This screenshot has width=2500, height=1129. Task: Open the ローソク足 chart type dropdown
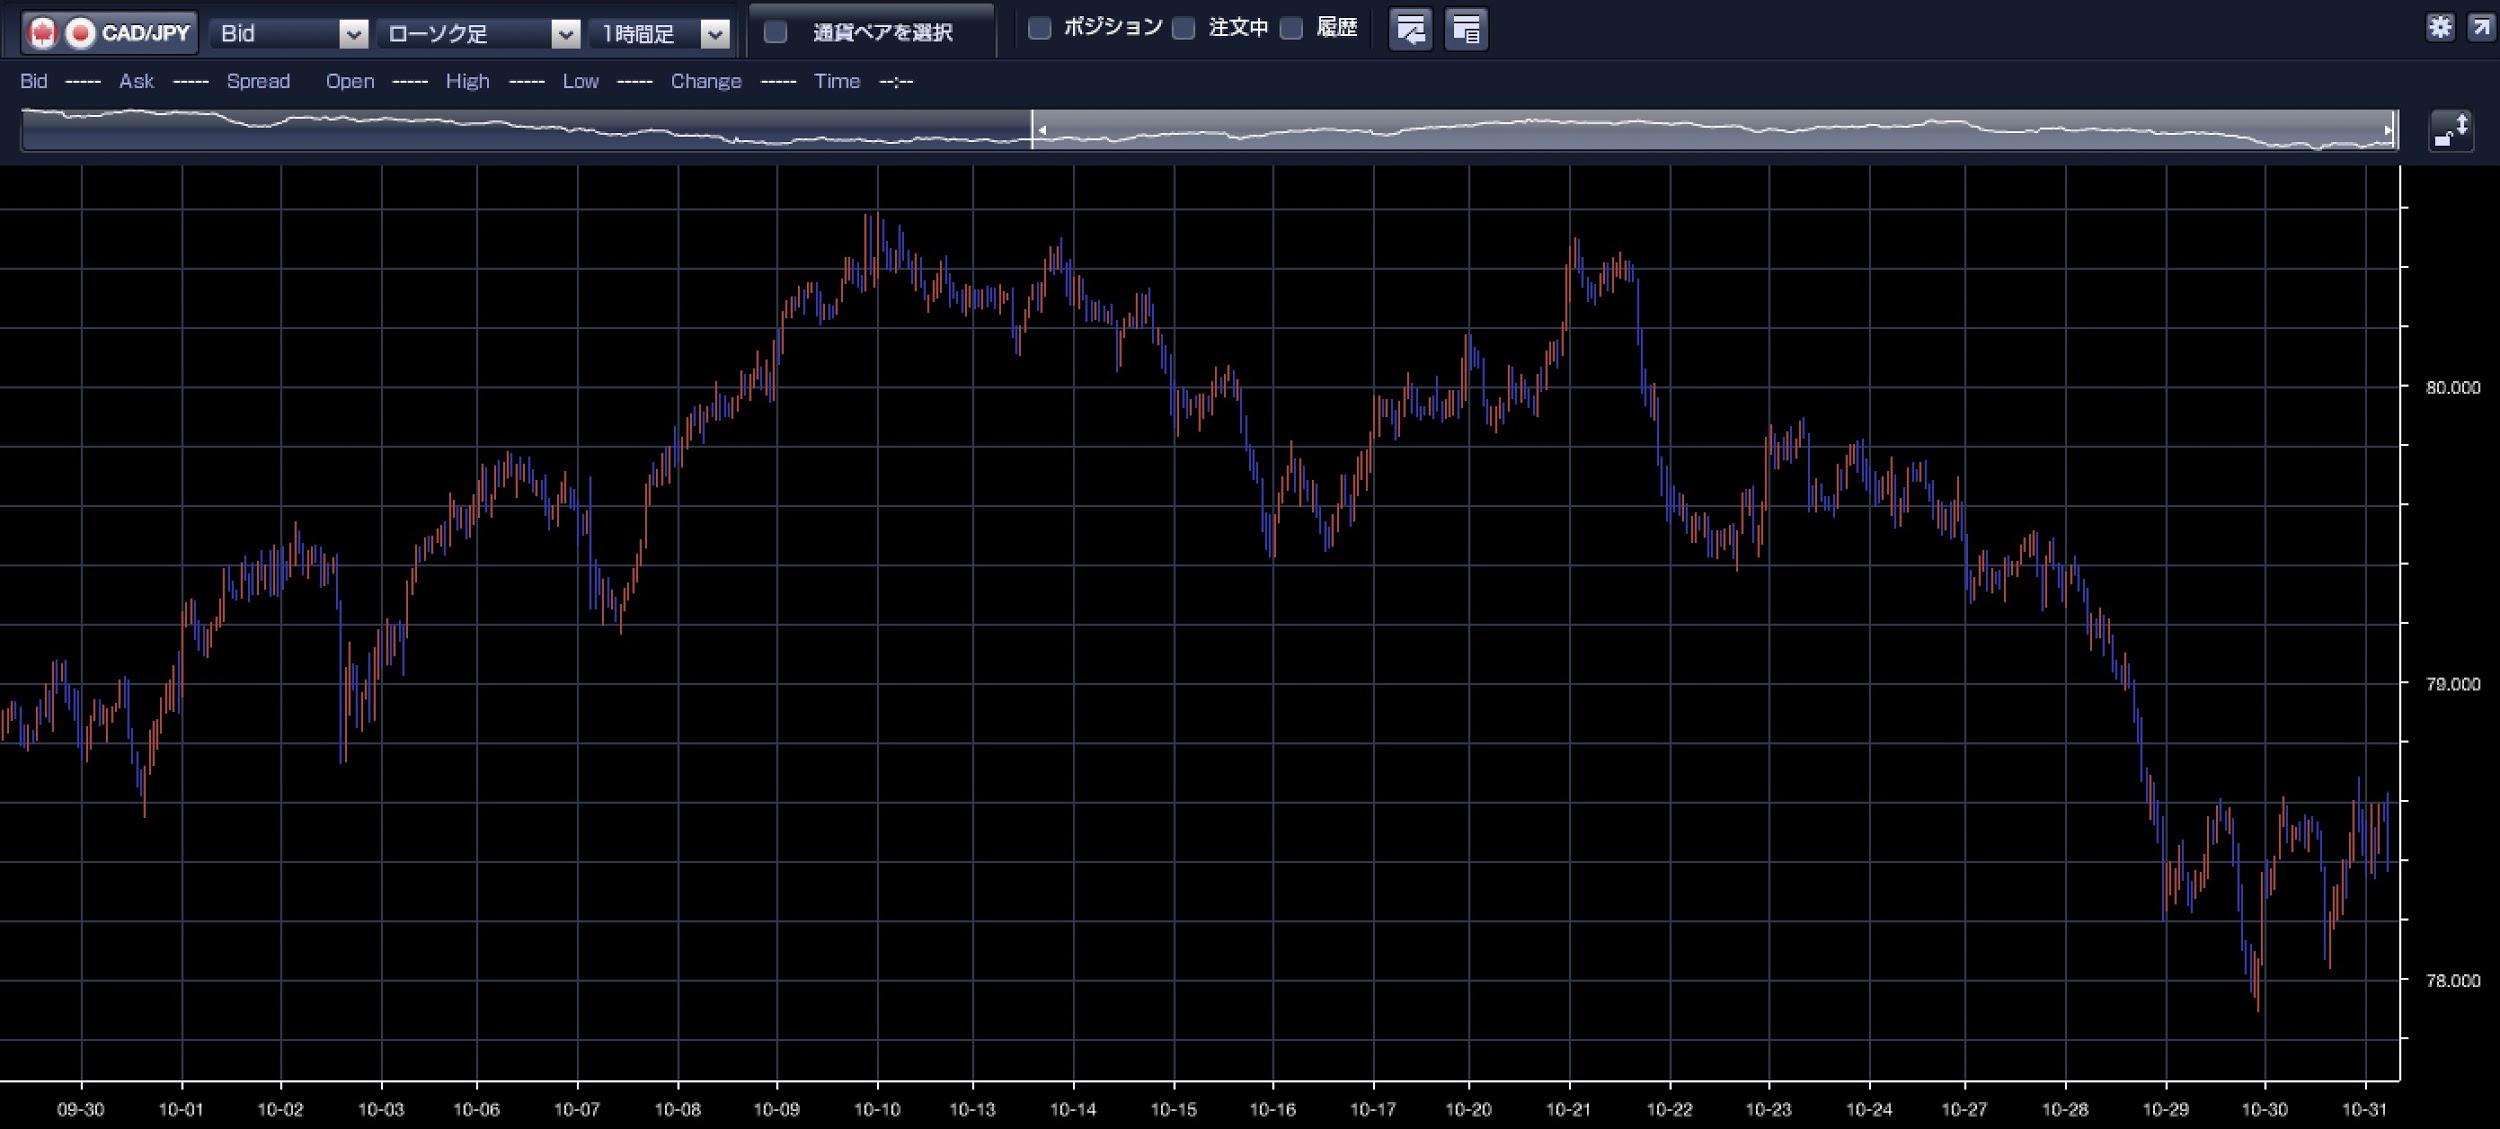[479, 33]
